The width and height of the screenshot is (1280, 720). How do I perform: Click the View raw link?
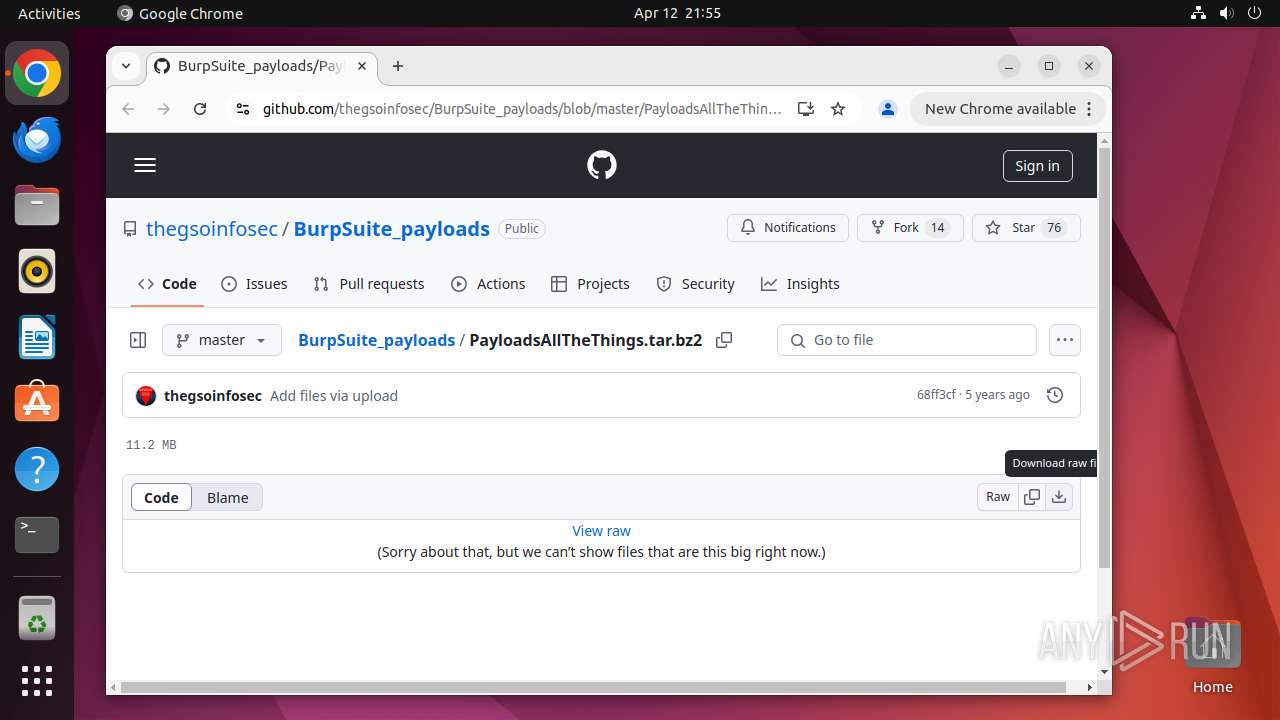(x=601, y=531)
